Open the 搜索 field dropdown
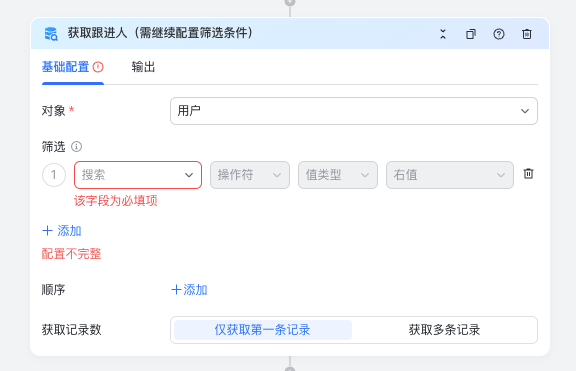The image size is (576, 371). click(x=138, y=175)
